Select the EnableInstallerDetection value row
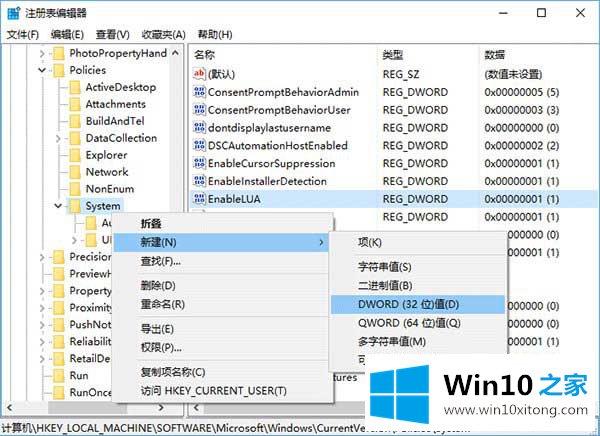The width and height of the screenshot is (600, 436). (267, 181)
